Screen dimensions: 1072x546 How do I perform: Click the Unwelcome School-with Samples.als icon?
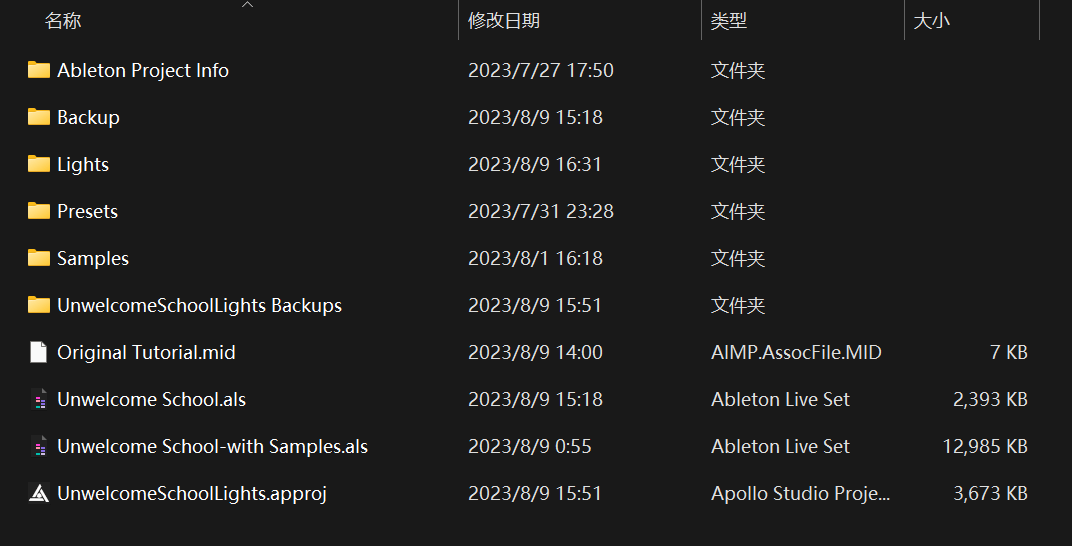(39, 446)
